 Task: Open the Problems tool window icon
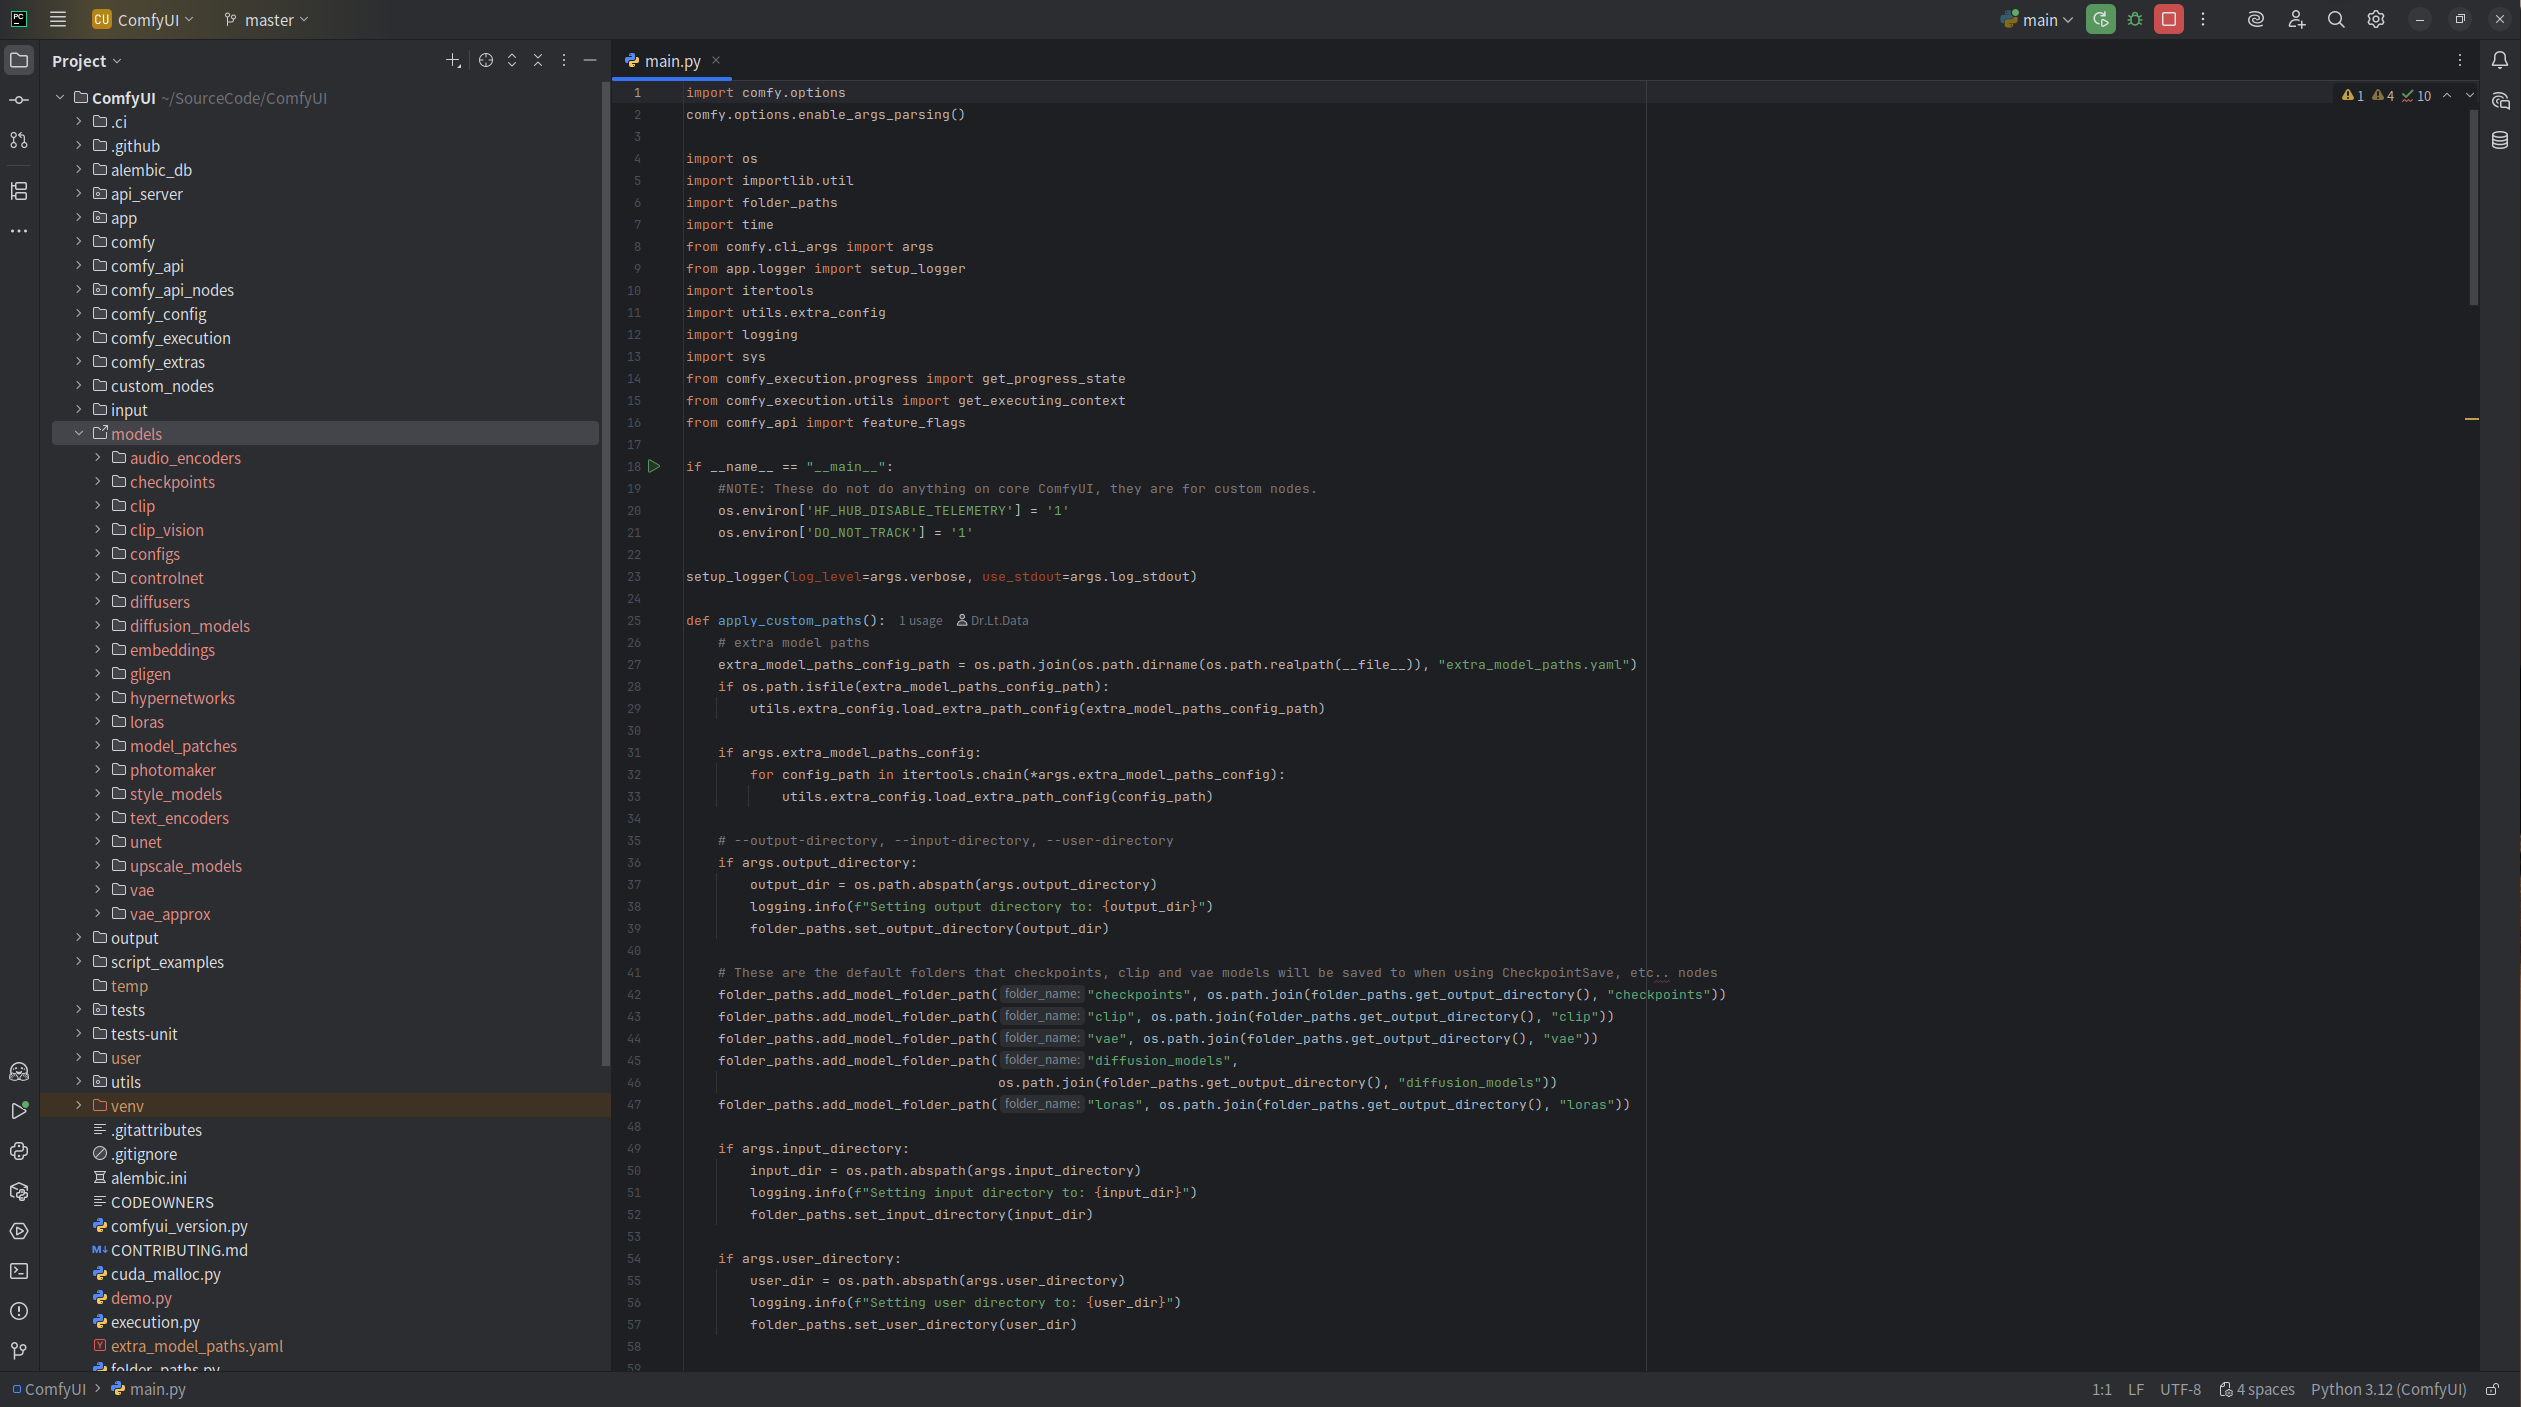19,1311
